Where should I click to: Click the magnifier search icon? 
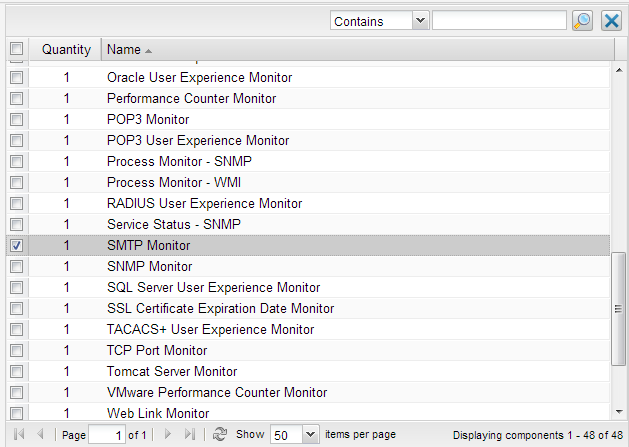[x=582, y=21]
